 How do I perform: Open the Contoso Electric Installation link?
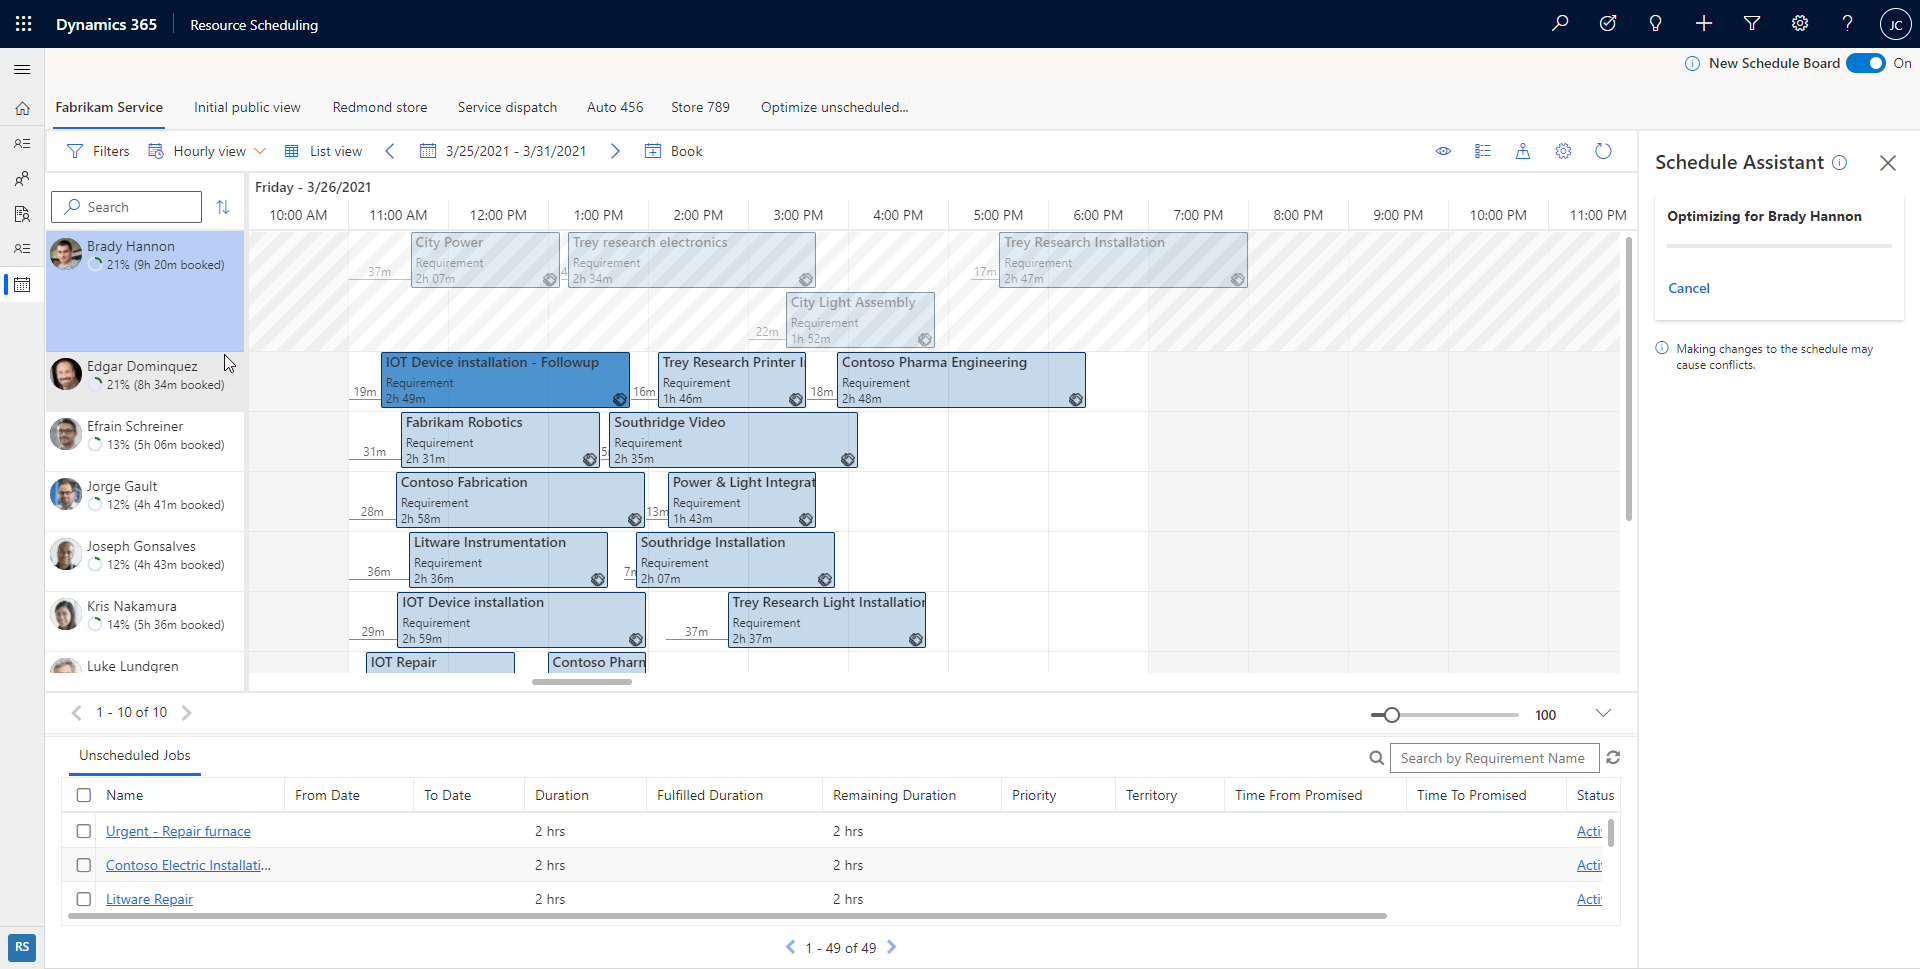coord(188,865)
